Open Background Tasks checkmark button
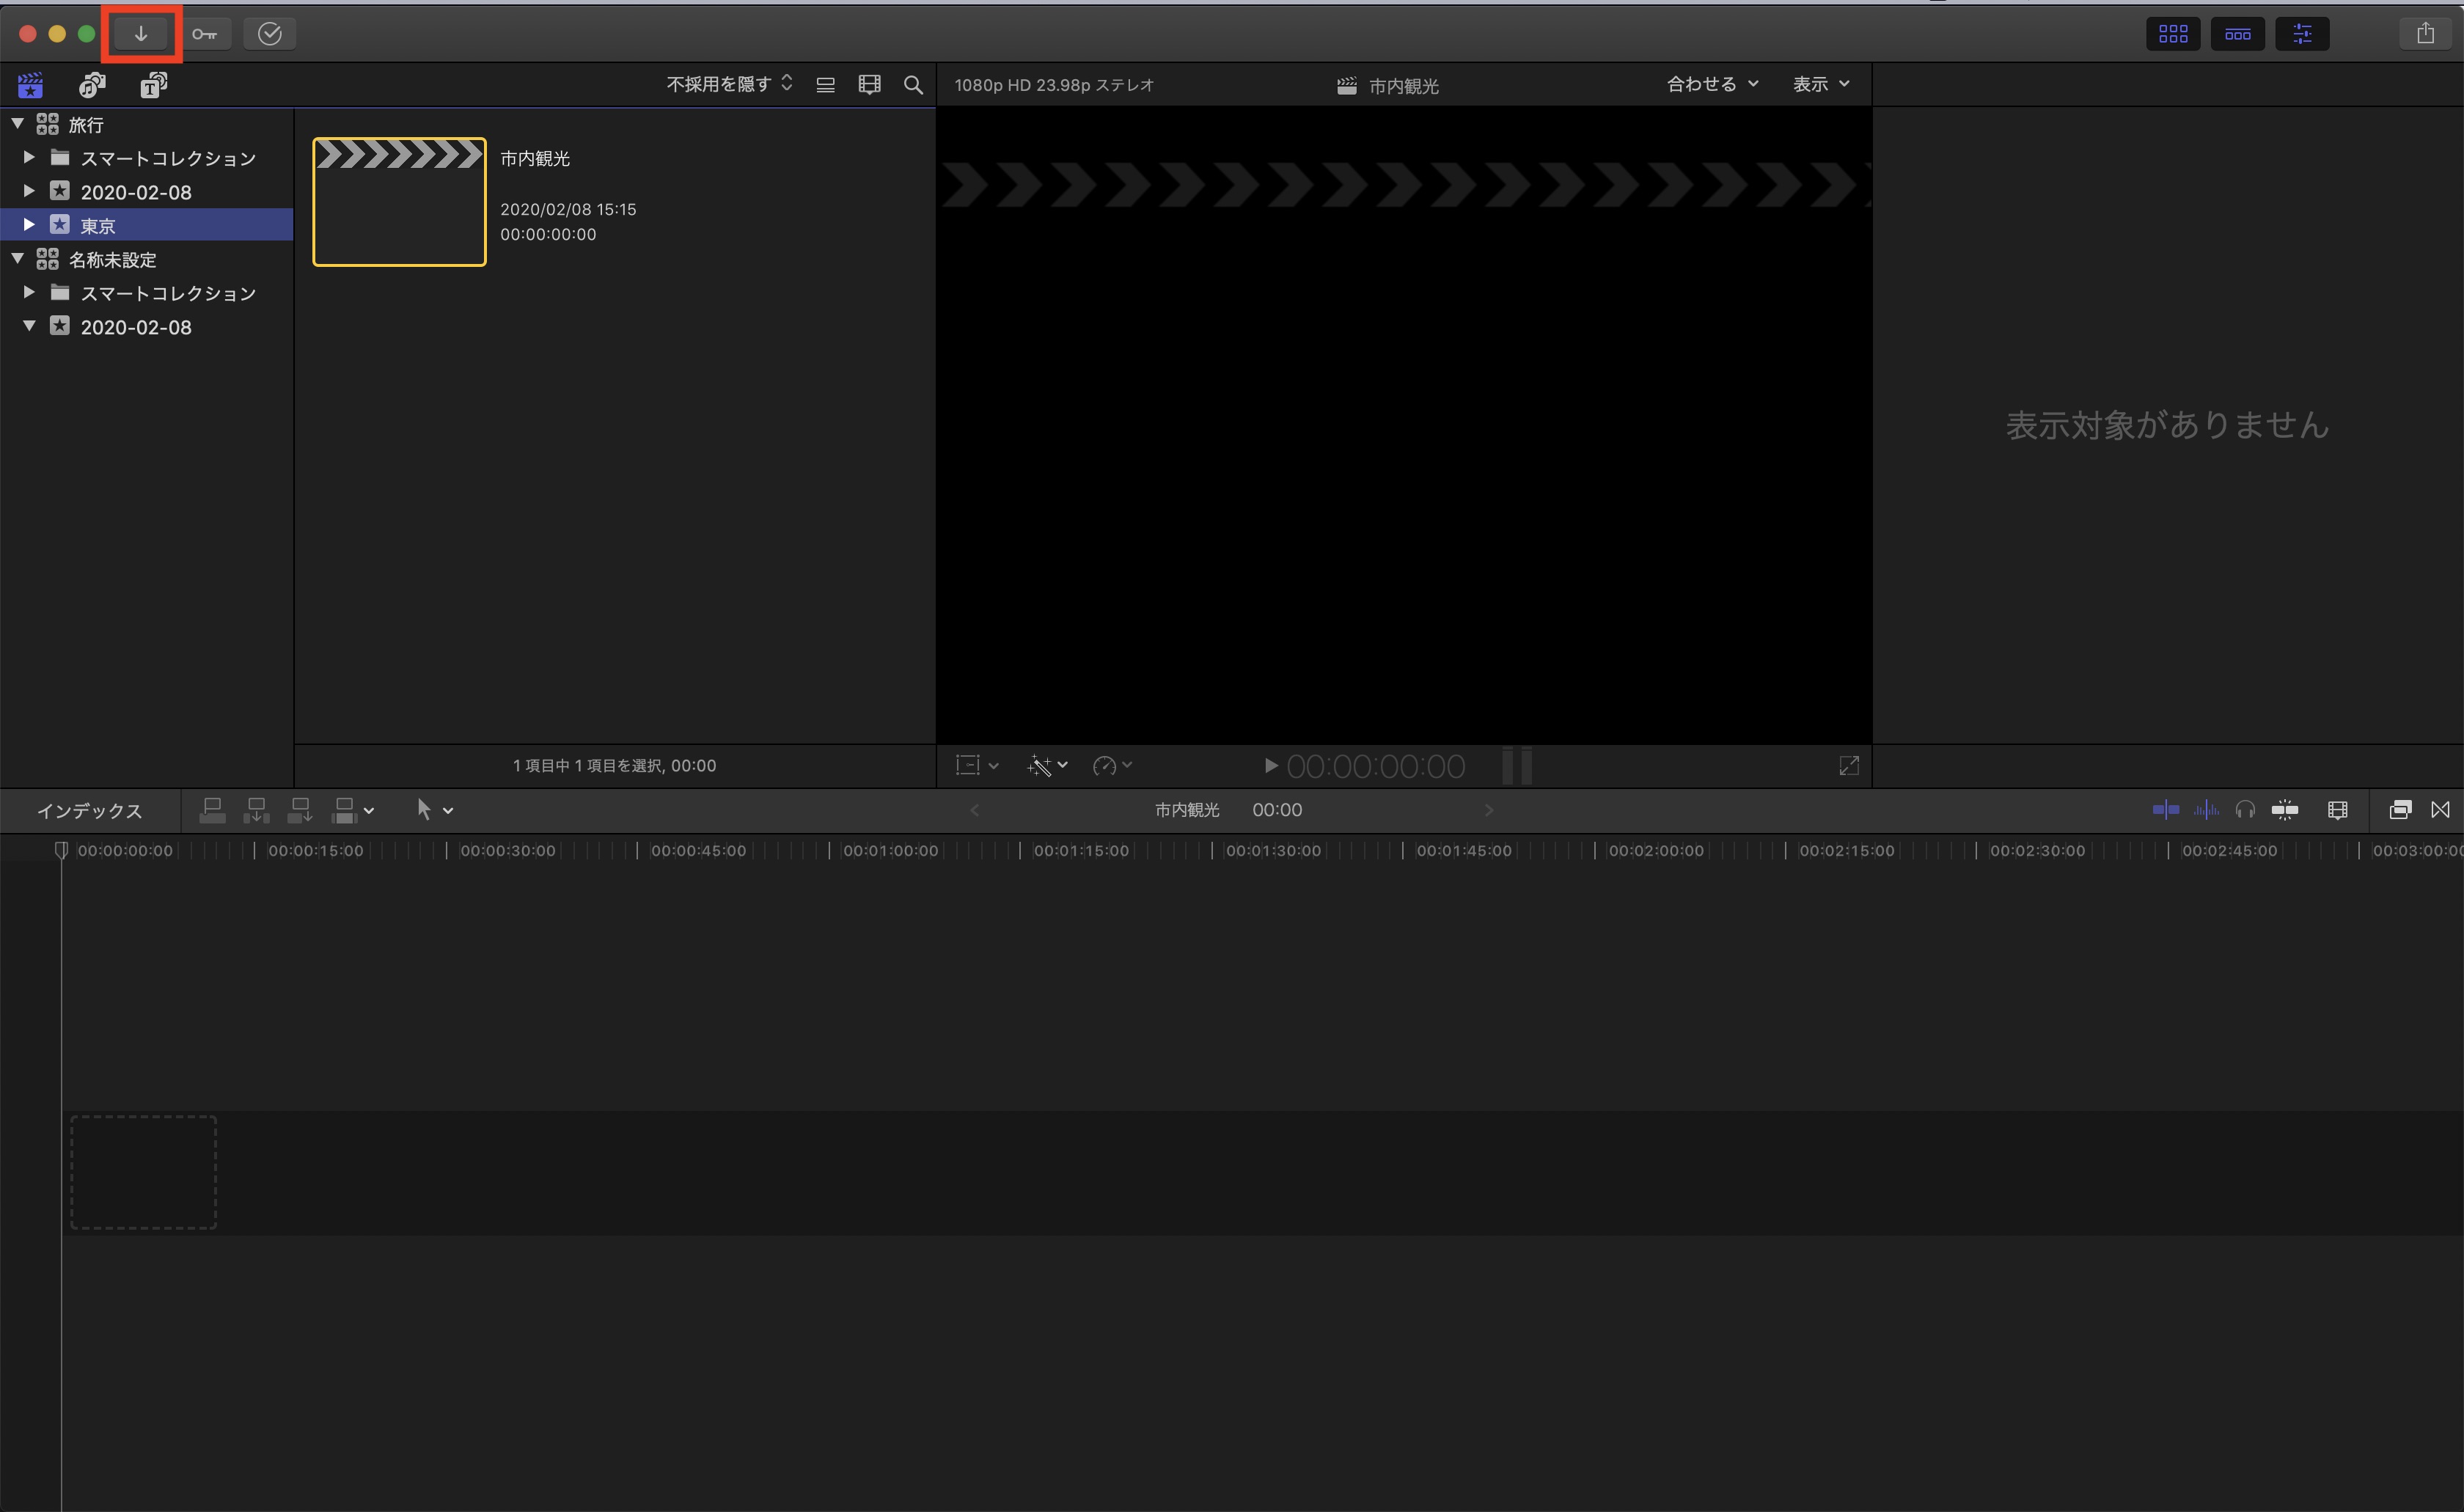The image size is (2464, 1512). (269, 34)
